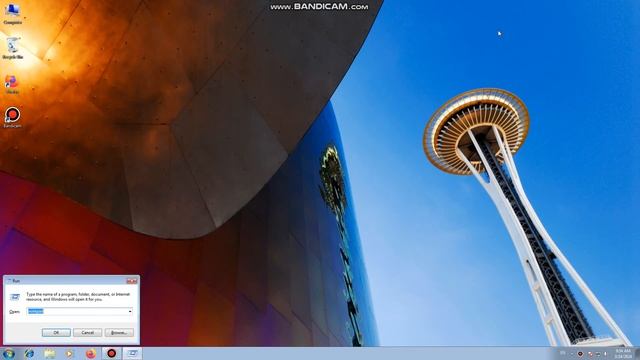The height and width of the screenshot is (360, 640).
Task: Click OK in the Run dialog
Action: point(56,333)
